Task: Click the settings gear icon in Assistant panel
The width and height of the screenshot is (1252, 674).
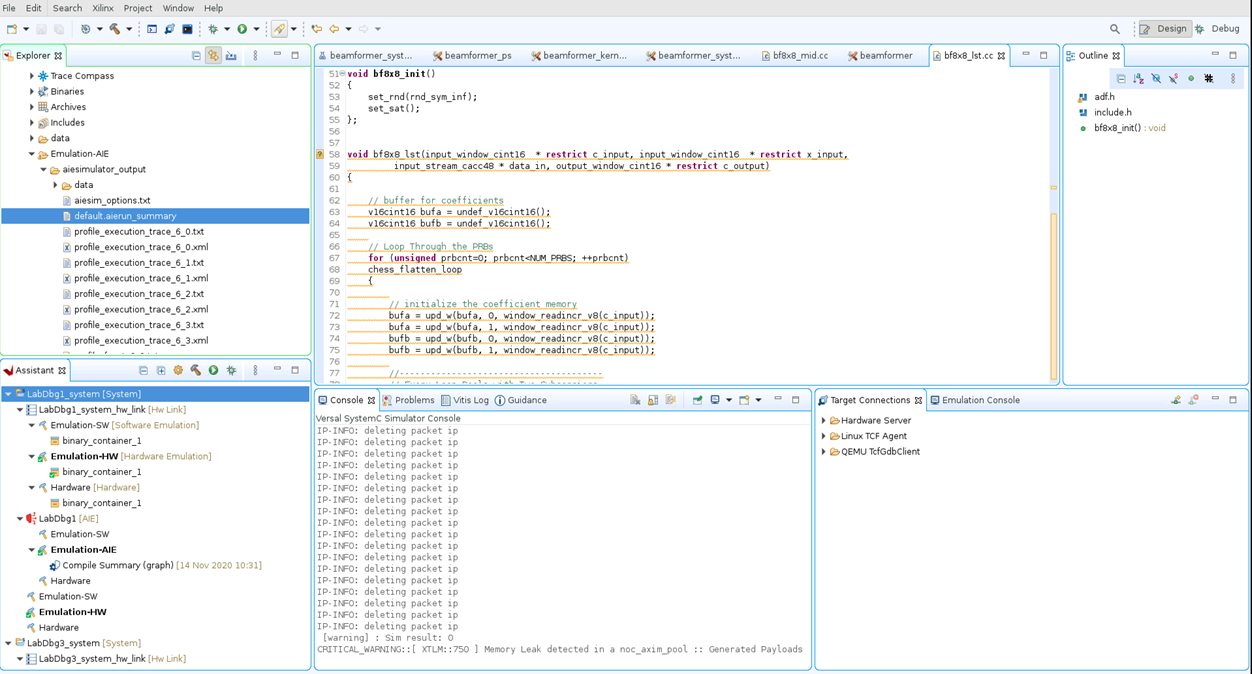Action: [x=178, y=371]
